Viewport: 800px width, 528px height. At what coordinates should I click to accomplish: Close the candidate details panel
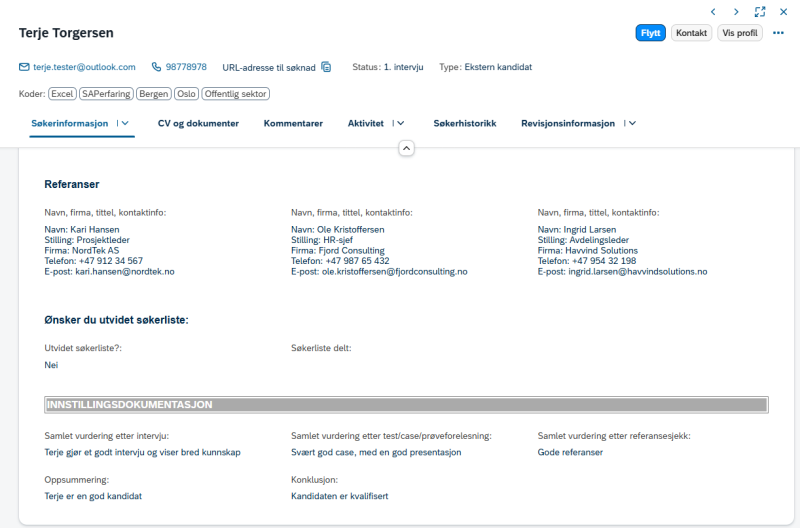[x=784, y=12]
